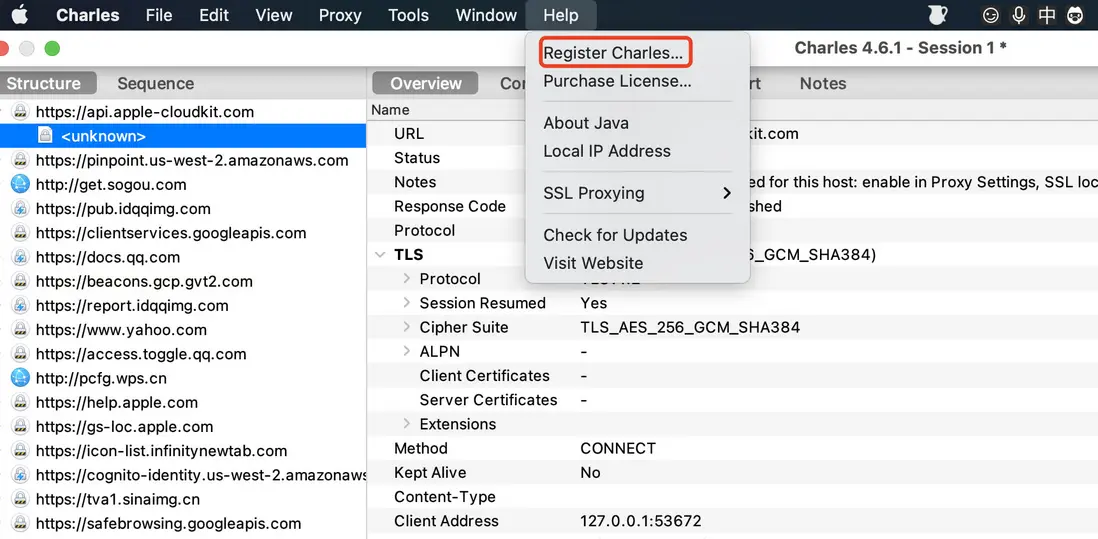1098x539 pixels.
Task: Switch to the Sequence tab
Action: pos(155,83)
